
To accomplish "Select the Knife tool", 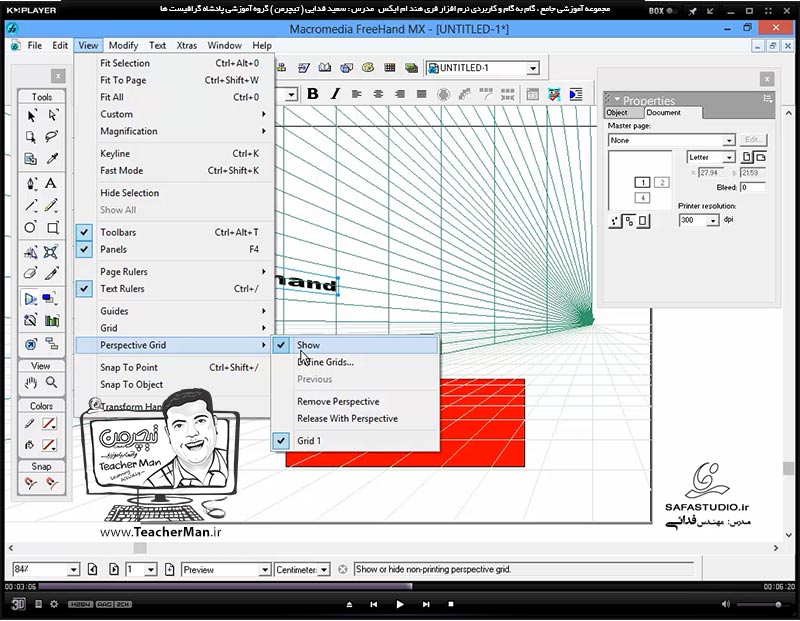I will click(x=51, y=274).
